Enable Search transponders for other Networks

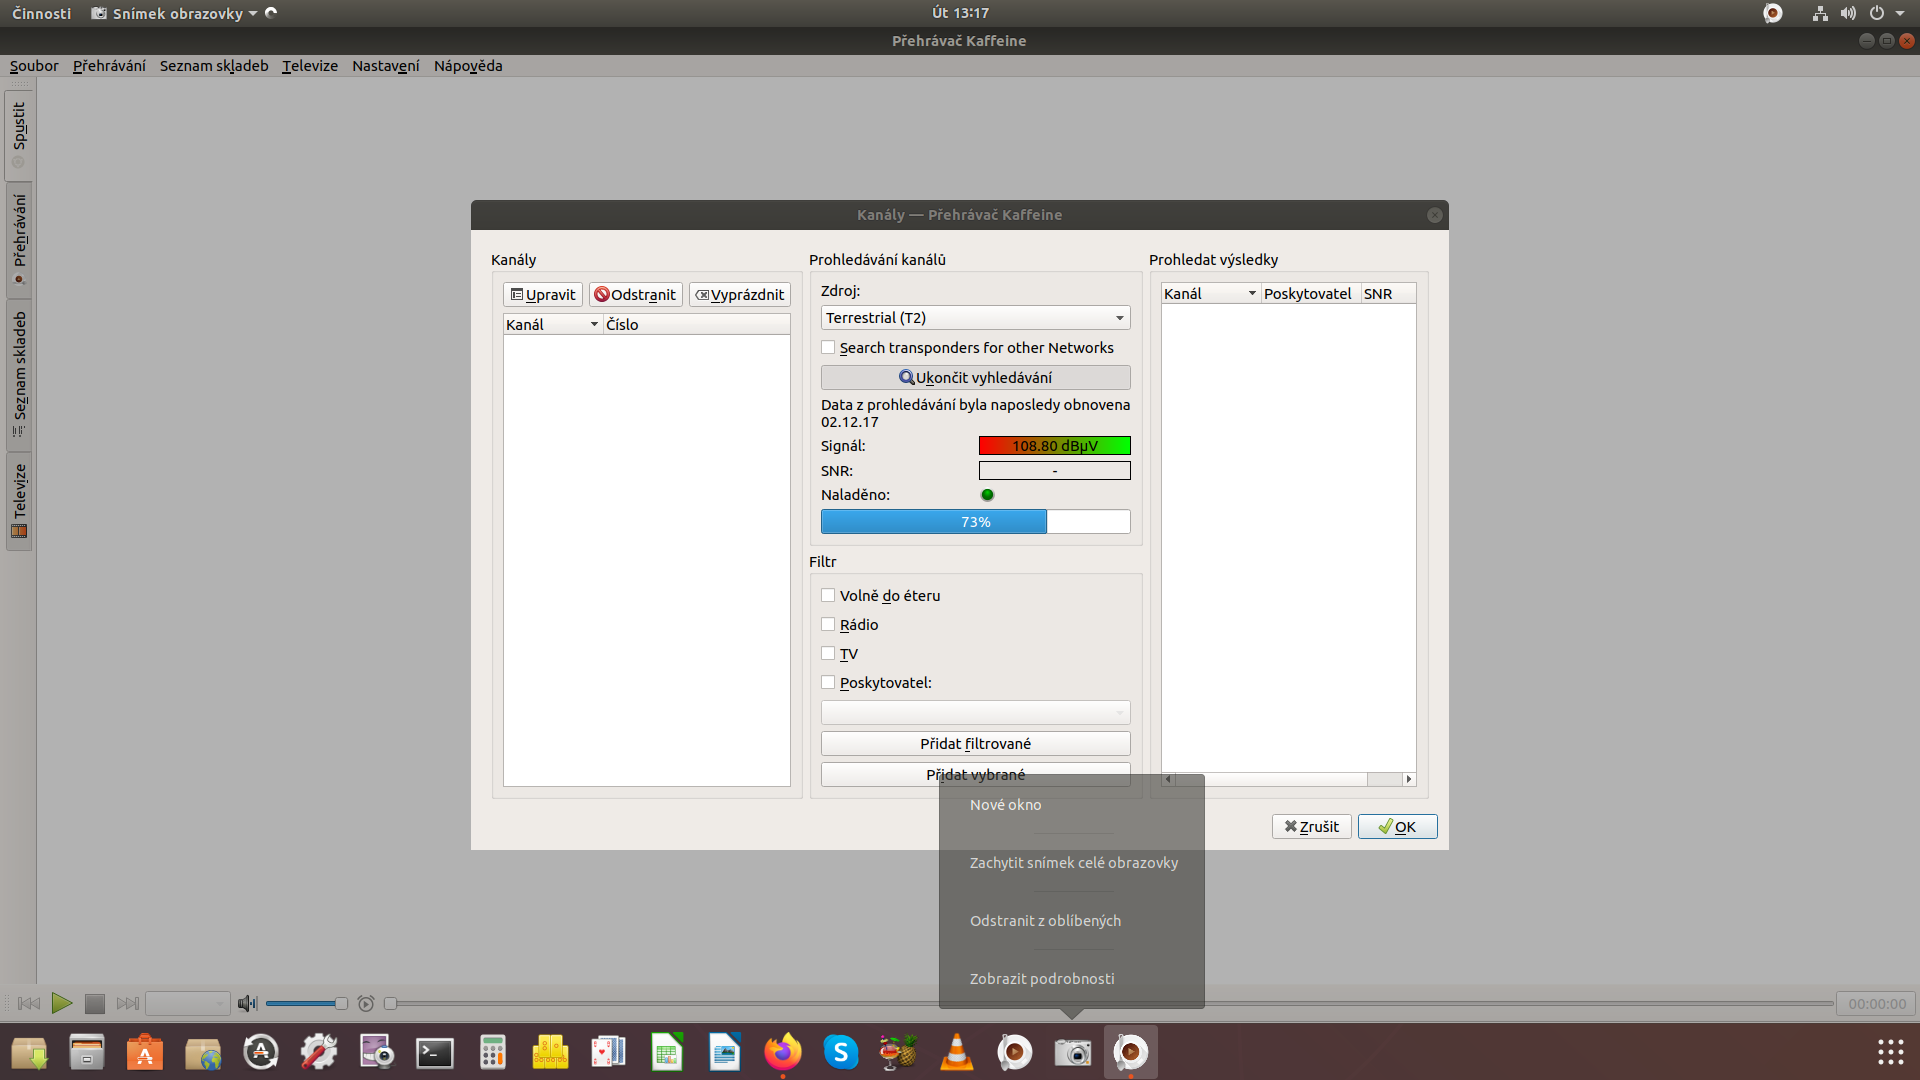point(828,348)
